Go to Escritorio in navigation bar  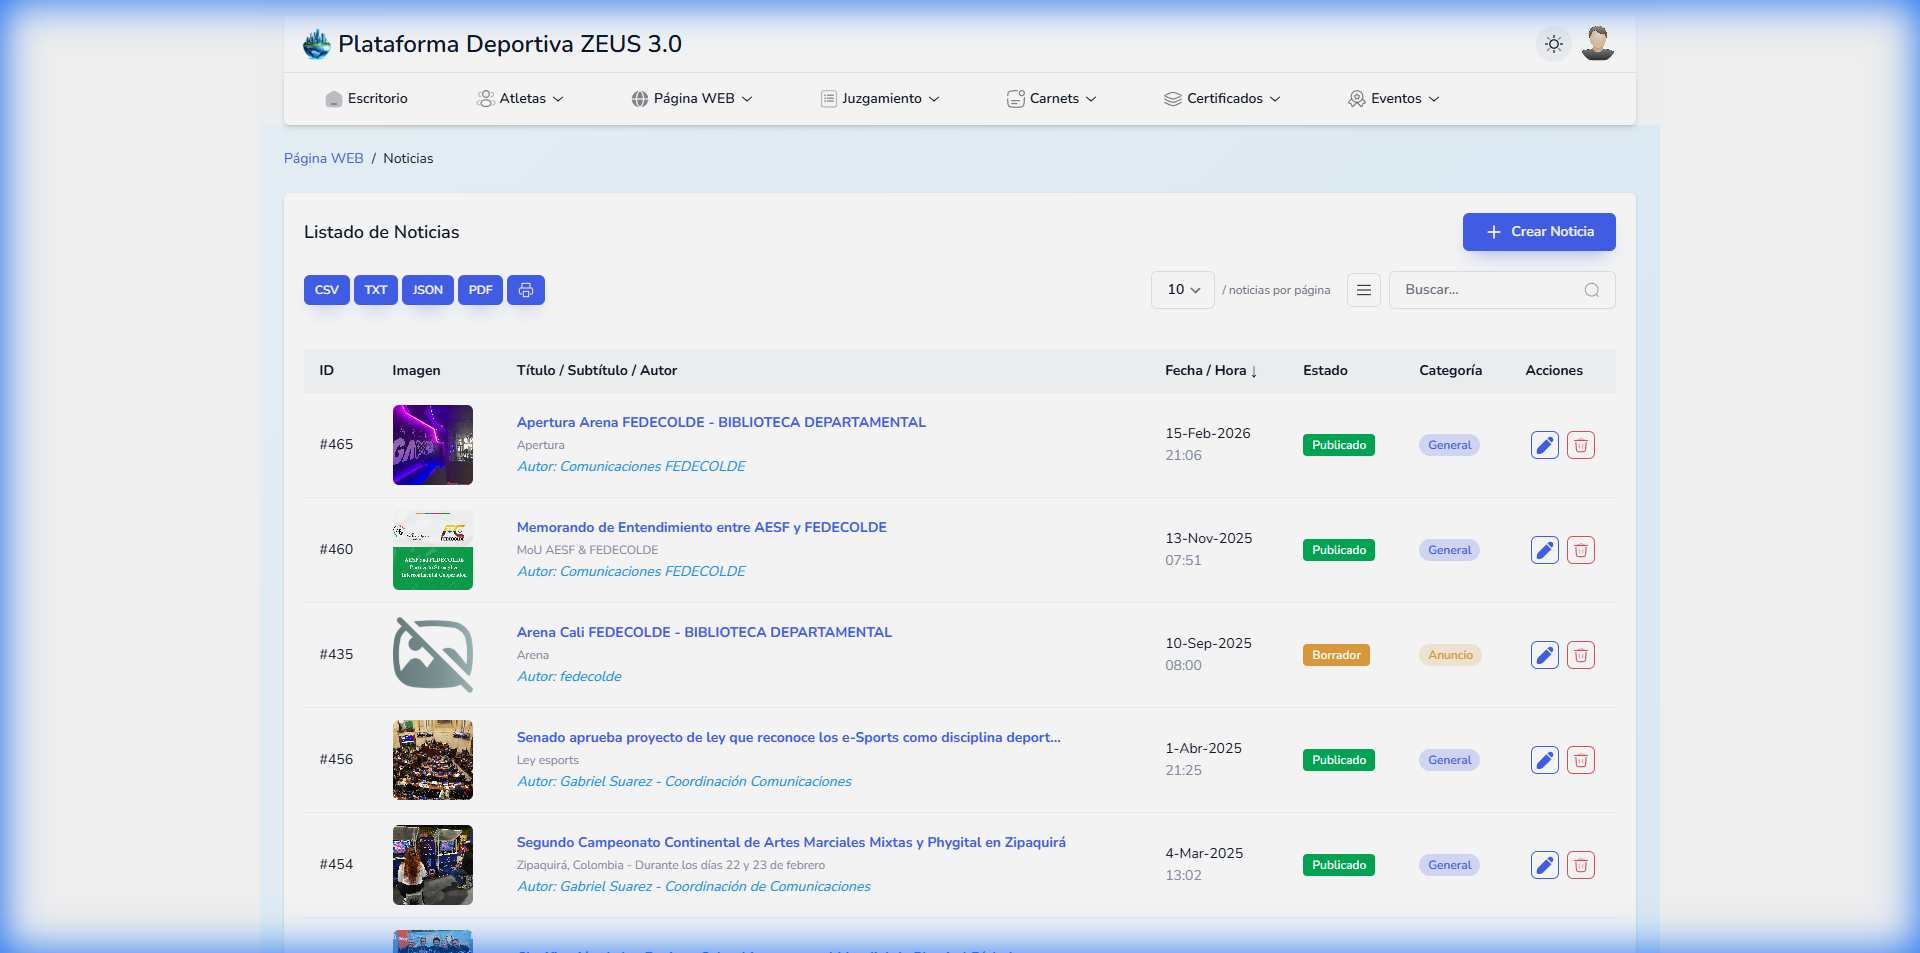tap(366, 99)
